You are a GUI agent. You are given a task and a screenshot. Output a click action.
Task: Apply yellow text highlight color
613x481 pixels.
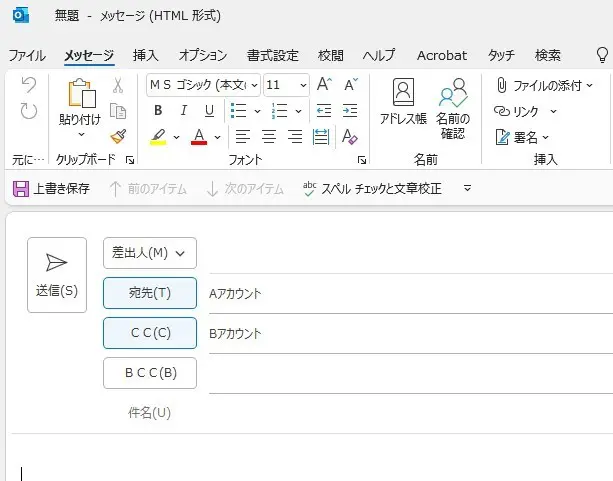pyautogui.click(x=158, y=137)
